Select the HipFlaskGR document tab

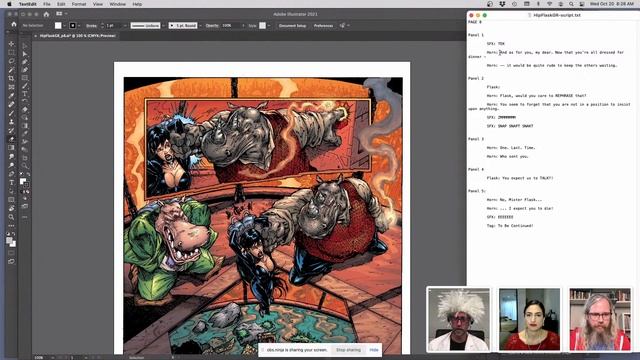(x=78, y=36)
